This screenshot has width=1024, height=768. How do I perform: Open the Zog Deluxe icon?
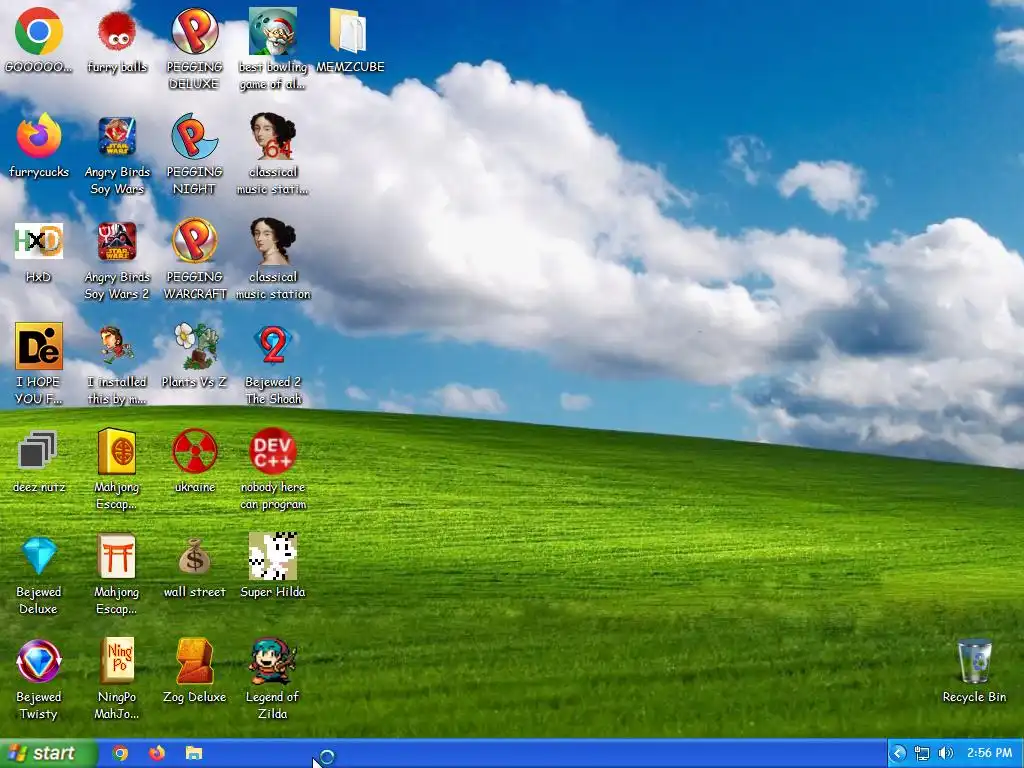(195, 661)
